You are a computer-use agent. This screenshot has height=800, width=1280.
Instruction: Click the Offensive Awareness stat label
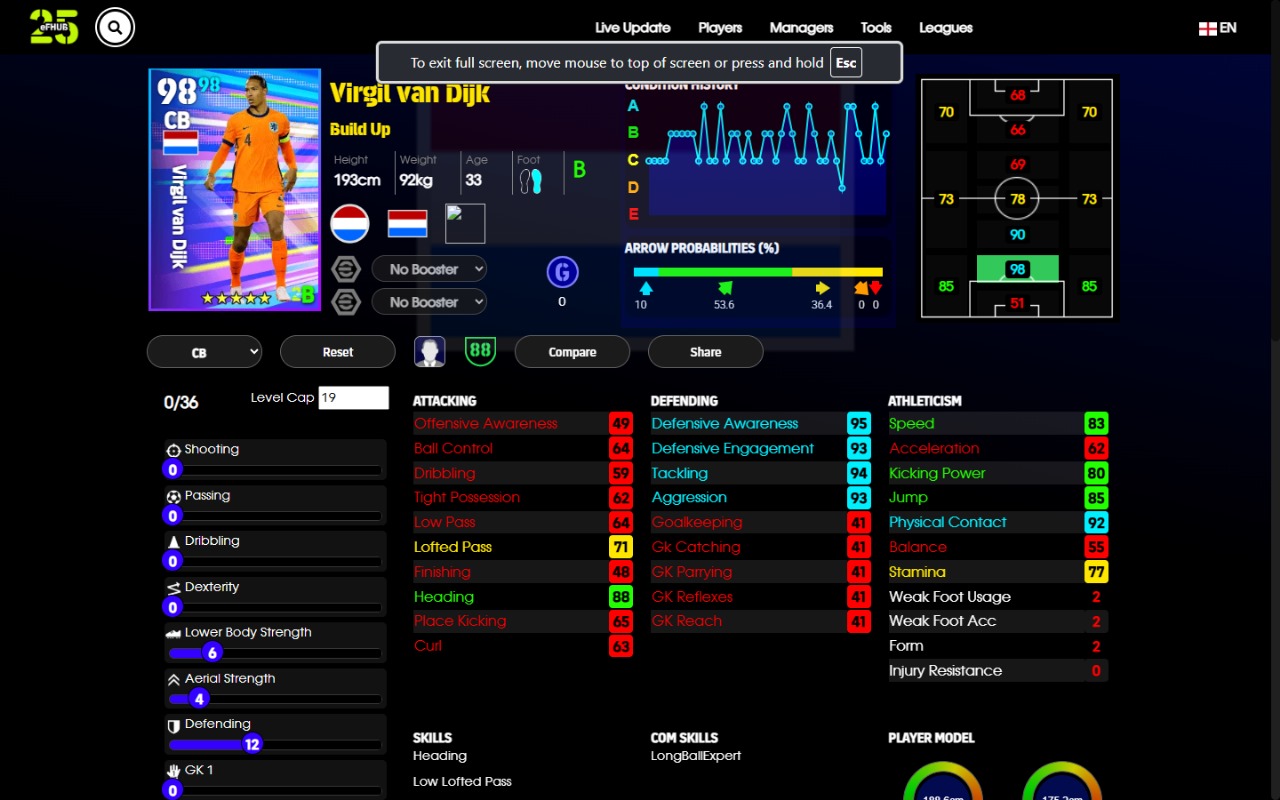click(x=486, y=424)
